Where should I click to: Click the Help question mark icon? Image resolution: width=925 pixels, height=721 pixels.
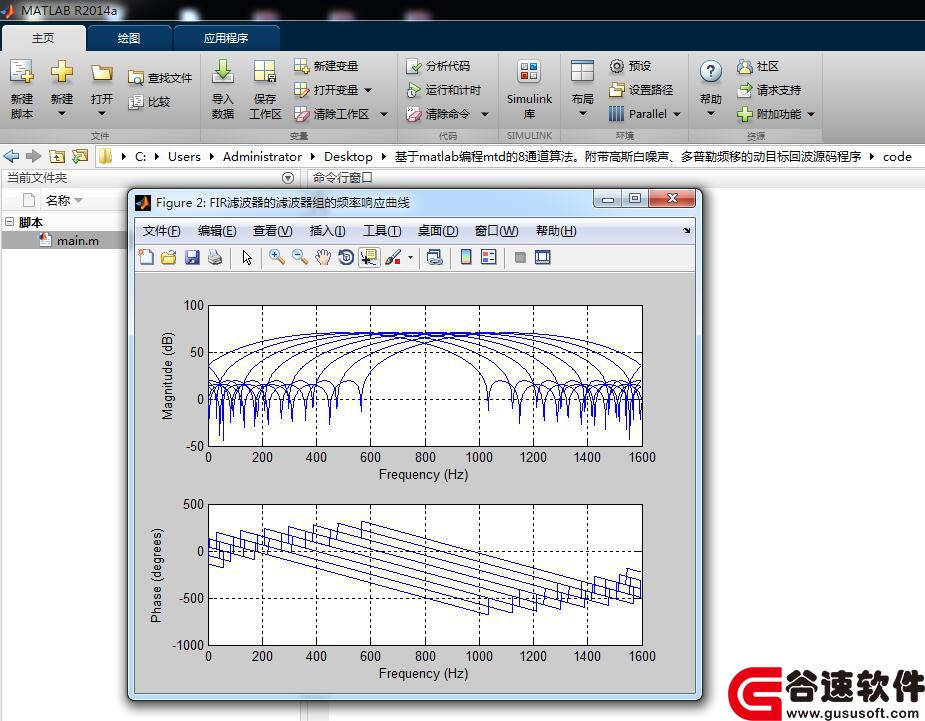coord(711,72)
